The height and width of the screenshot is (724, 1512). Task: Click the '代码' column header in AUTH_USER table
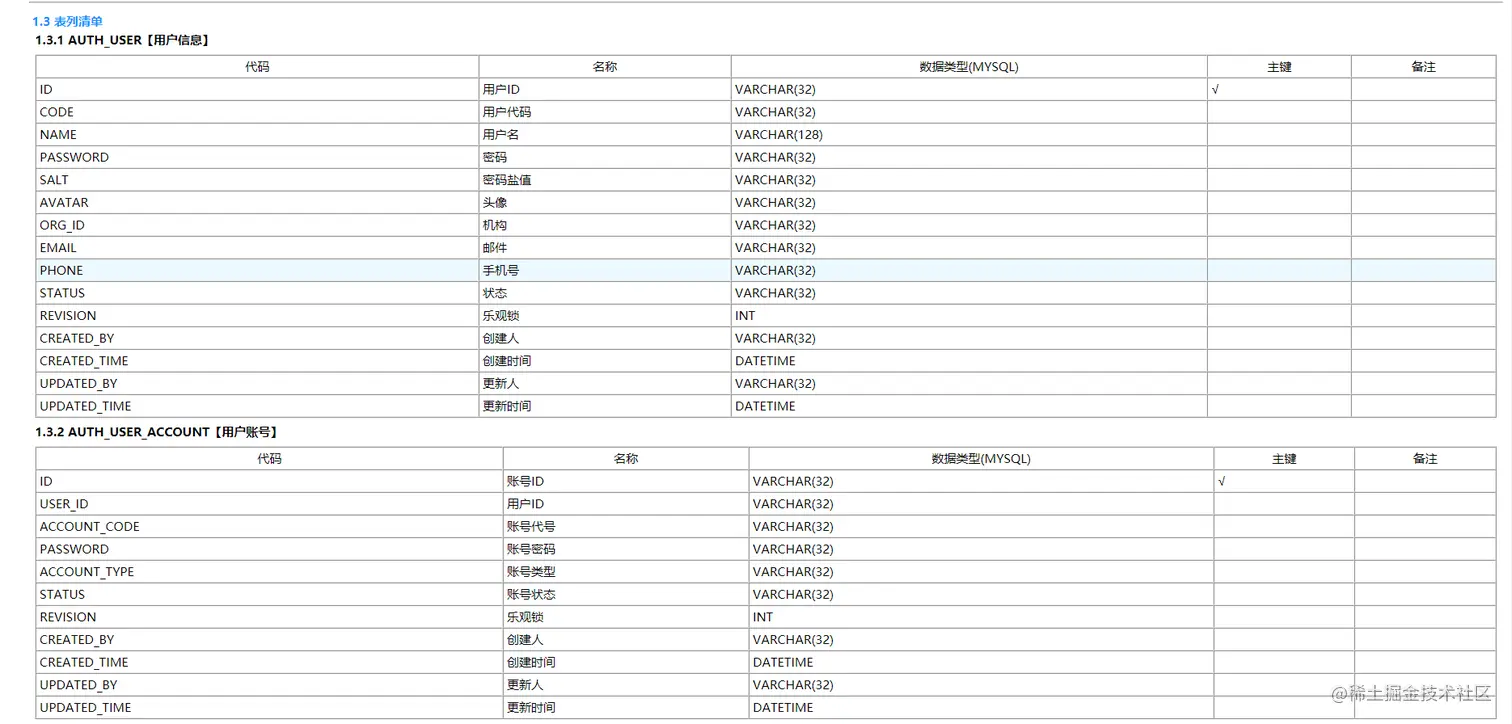pyautogui.click(x=257, y=67)
